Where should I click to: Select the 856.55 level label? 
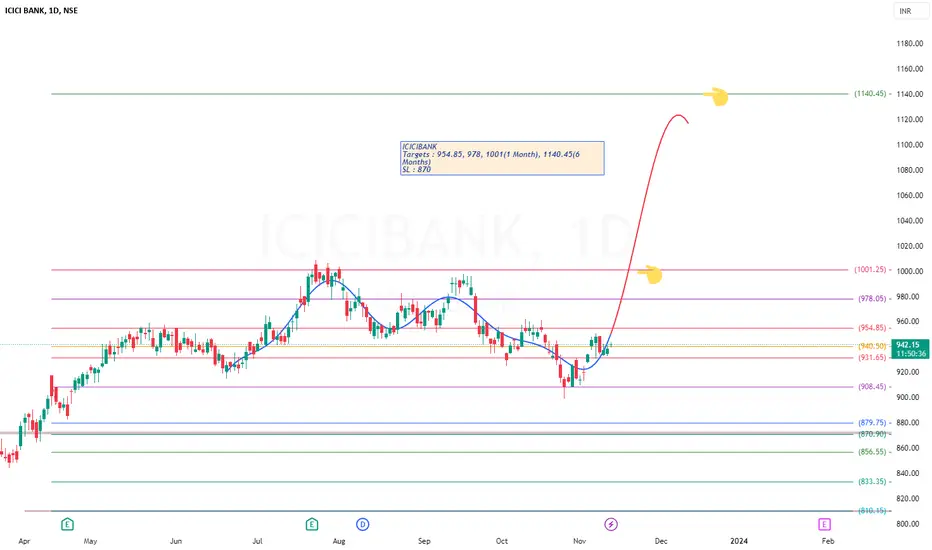872,452
